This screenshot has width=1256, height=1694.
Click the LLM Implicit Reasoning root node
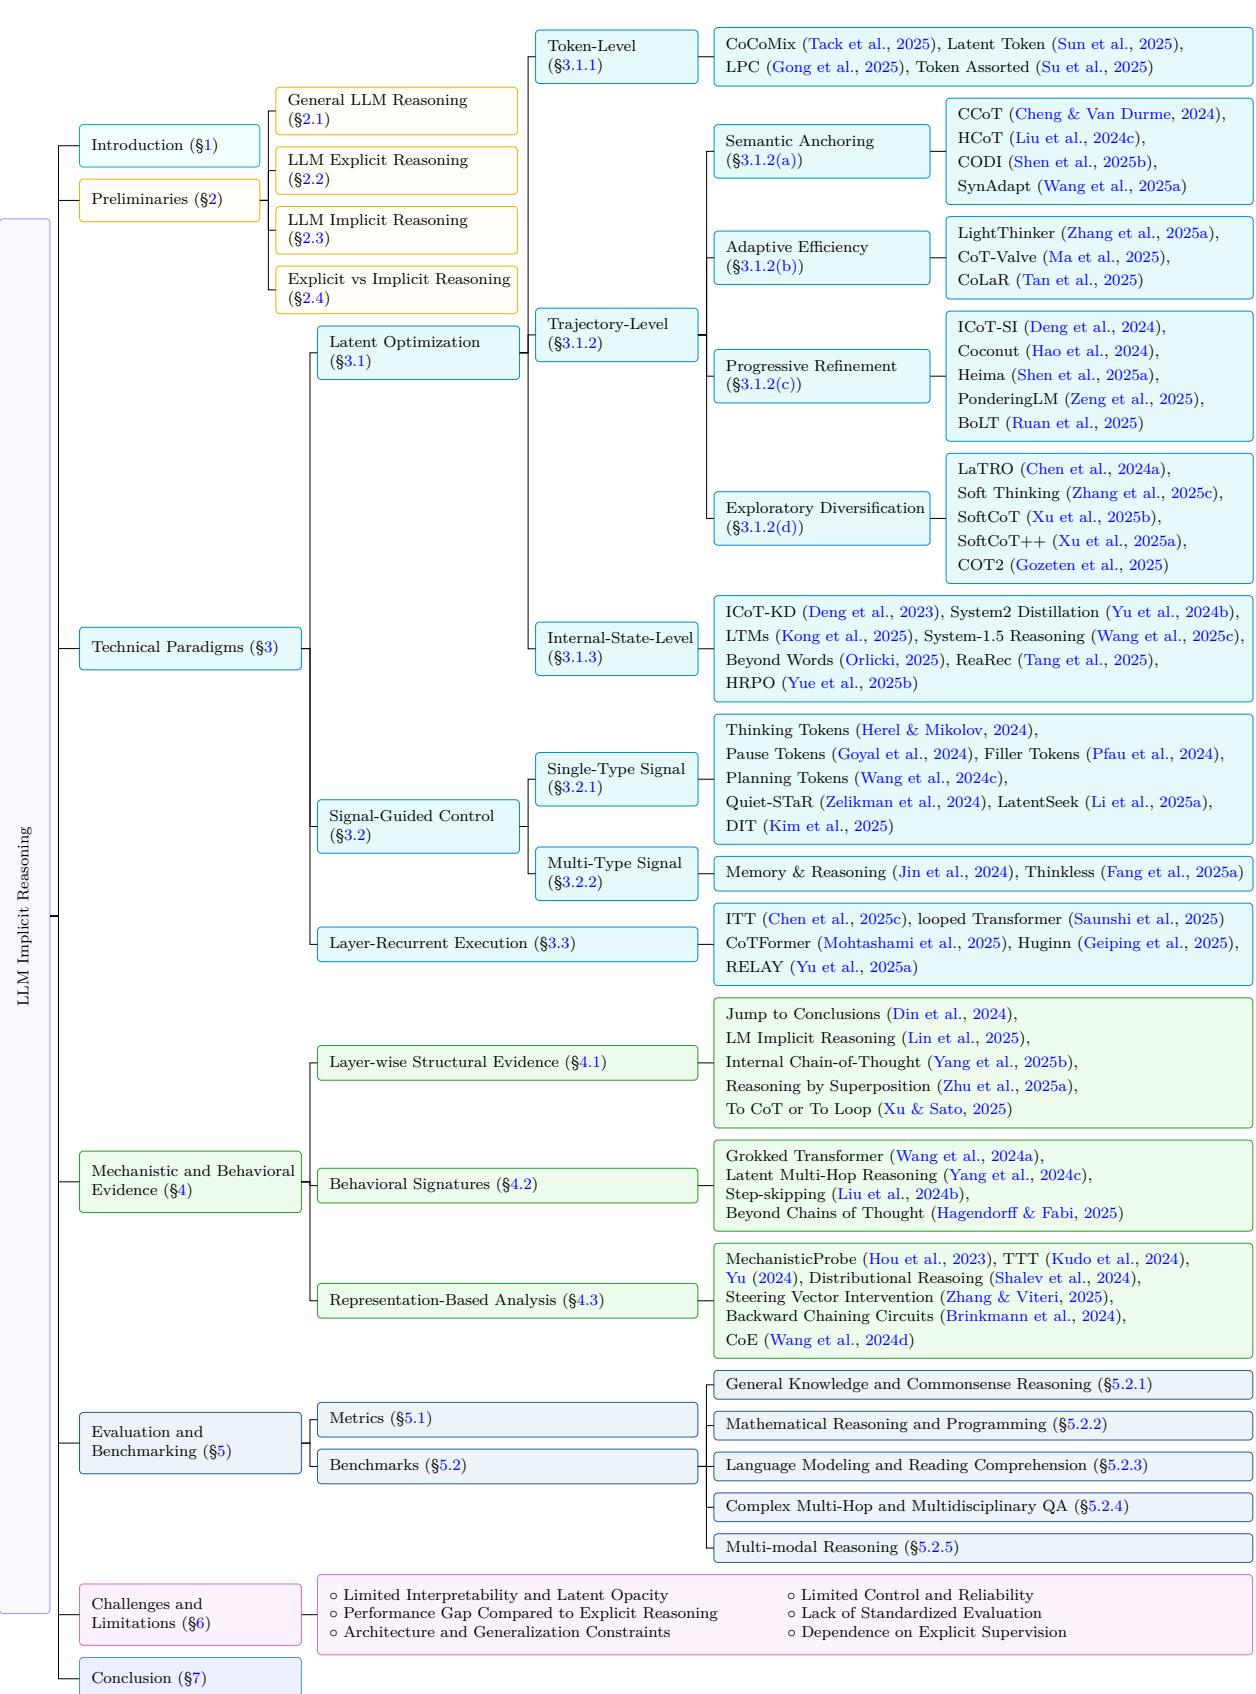tap(24, 915)
